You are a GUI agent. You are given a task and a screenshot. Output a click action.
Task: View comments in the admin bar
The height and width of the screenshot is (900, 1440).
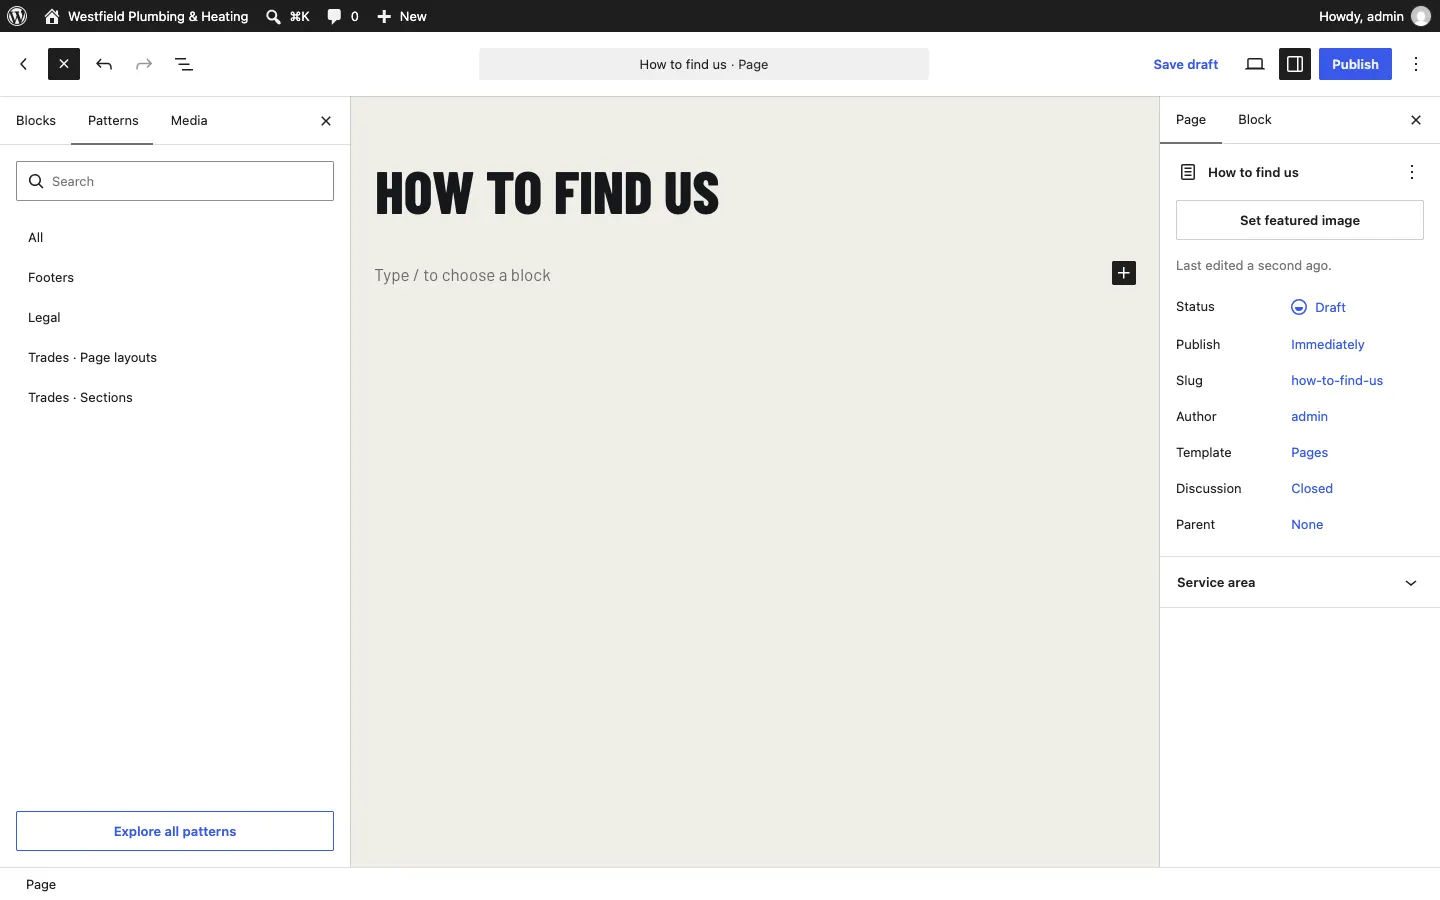pyautogui.click(x=343, y=16)
